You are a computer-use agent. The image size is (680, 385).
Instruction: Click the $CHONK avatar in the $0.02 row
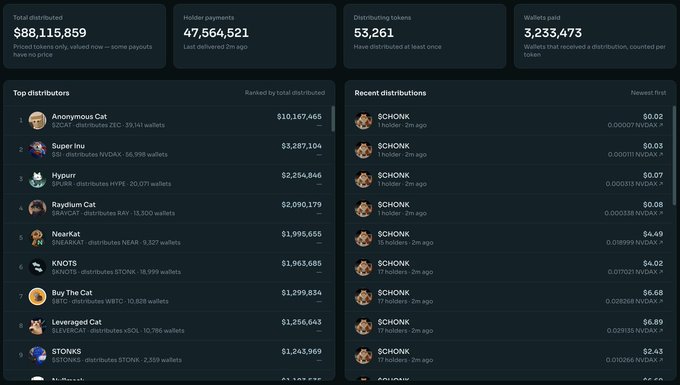(x=363, y=121)
